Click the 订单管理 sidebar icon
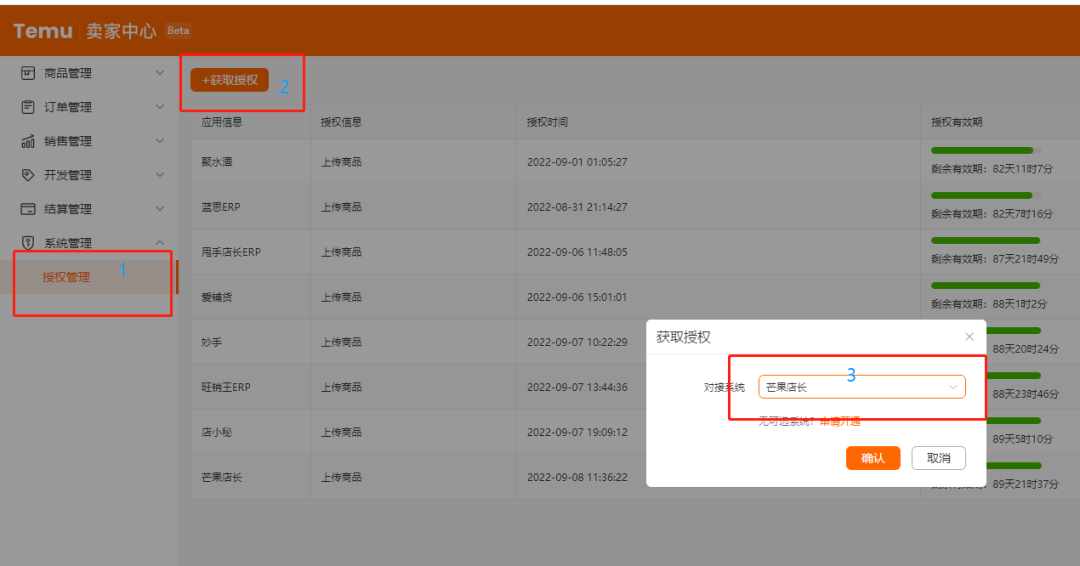 point(28,107)
